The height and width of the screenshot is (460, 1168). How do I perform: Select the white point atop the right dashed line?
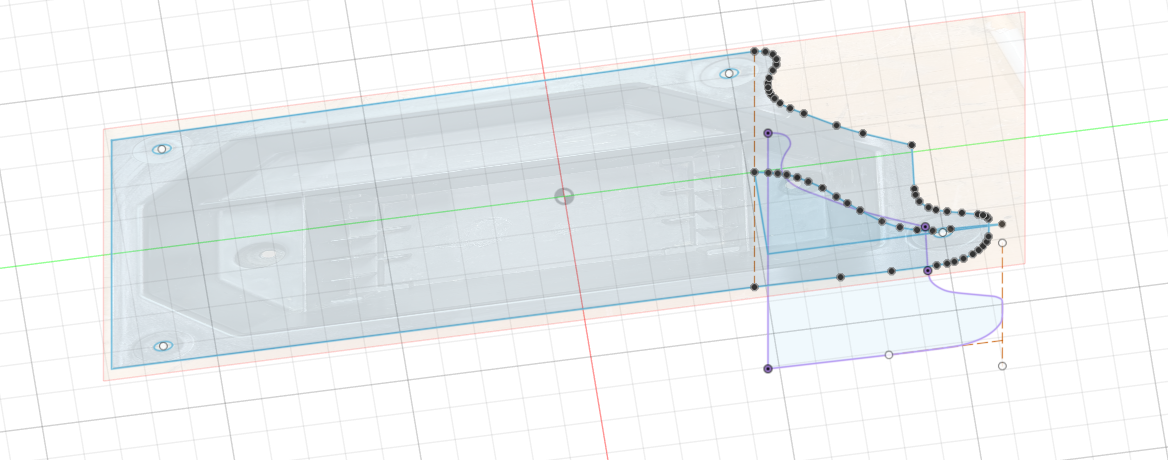click(x=1002, y=243)
